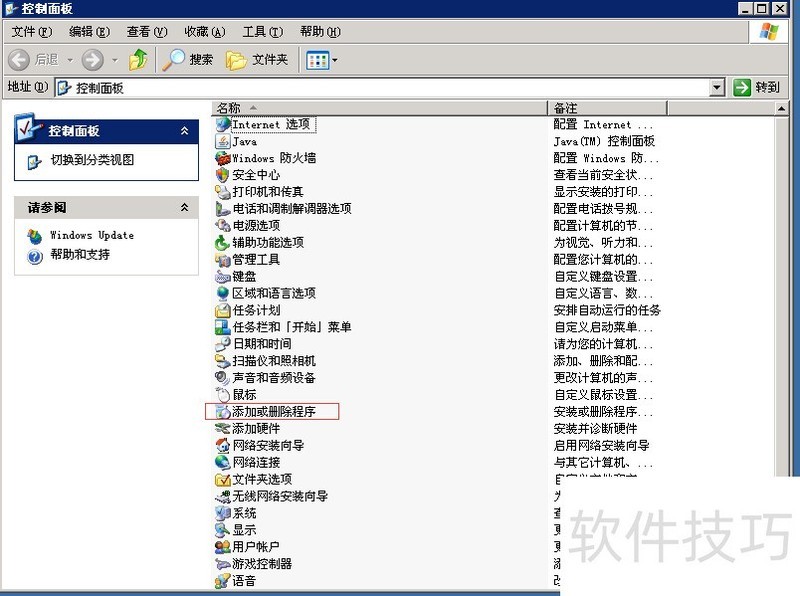Open 区域和语言选项 globe icon

222,293
